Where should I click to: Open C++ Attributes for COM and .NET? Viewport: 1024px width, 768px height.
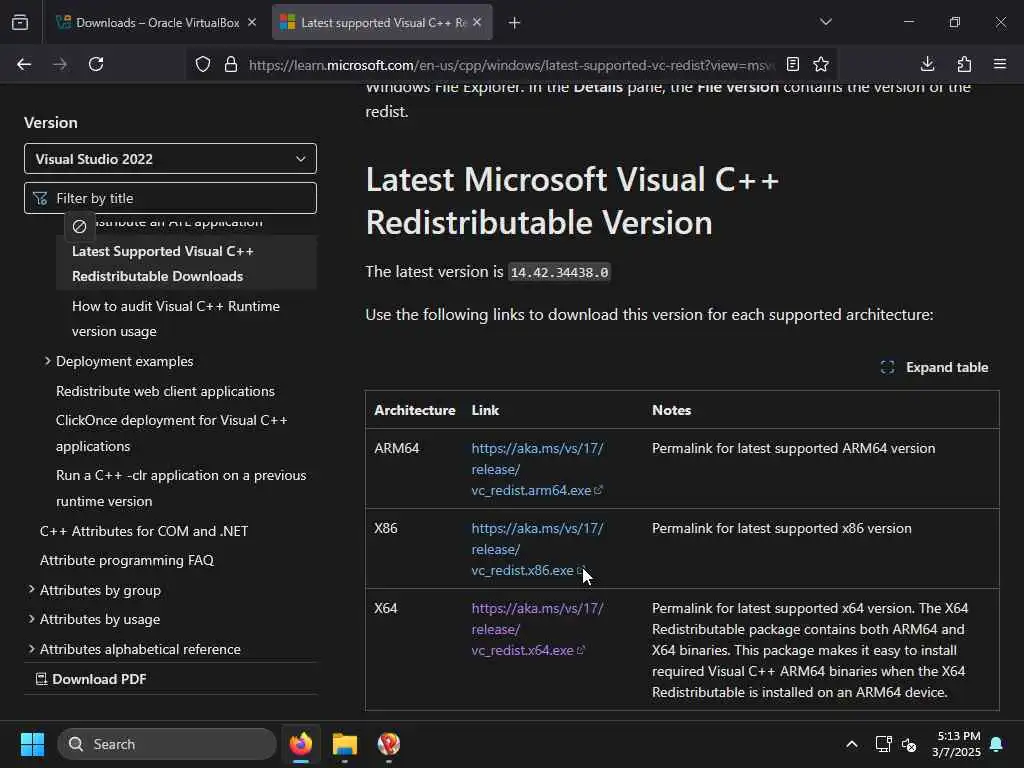tap(144, 531)
